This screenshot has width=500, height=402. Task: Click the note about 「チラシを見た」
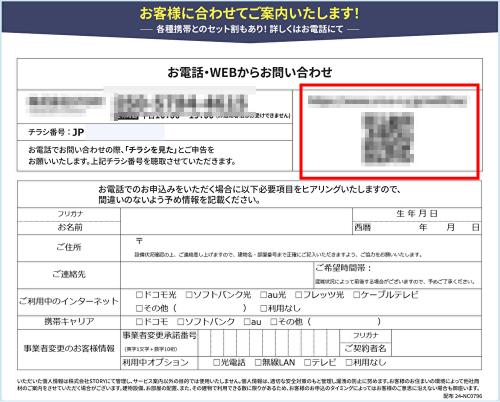coord(132,156)
